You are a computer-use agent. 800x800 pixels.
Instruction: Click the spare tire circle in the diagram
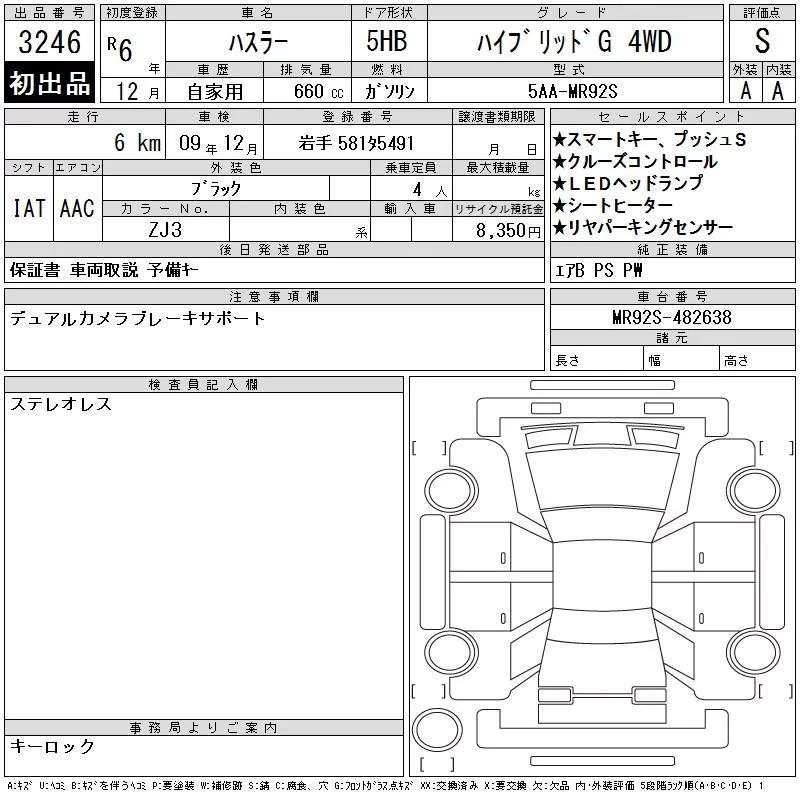[437, 729]
